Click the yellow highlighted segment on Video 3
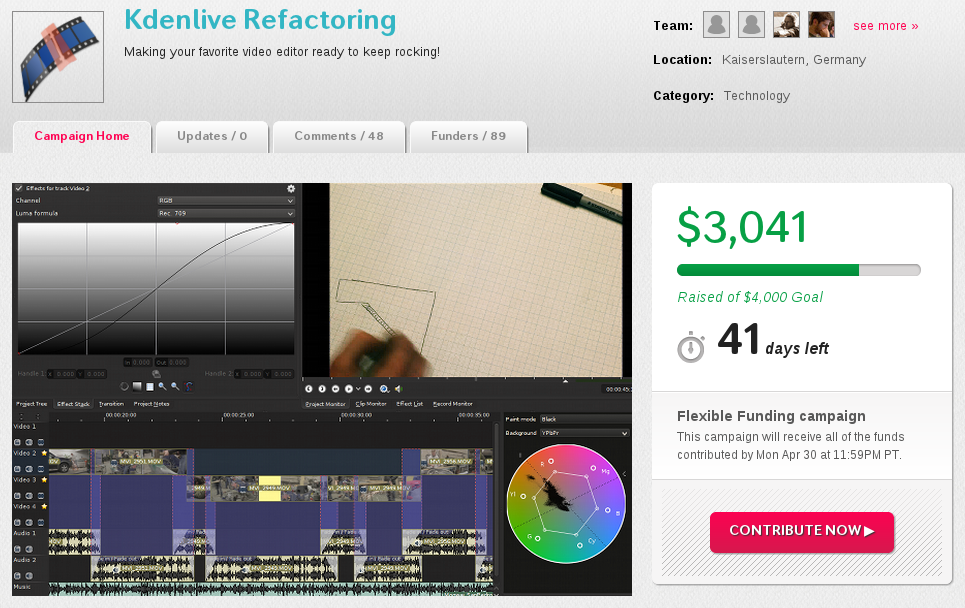 (x=270, y=488)
